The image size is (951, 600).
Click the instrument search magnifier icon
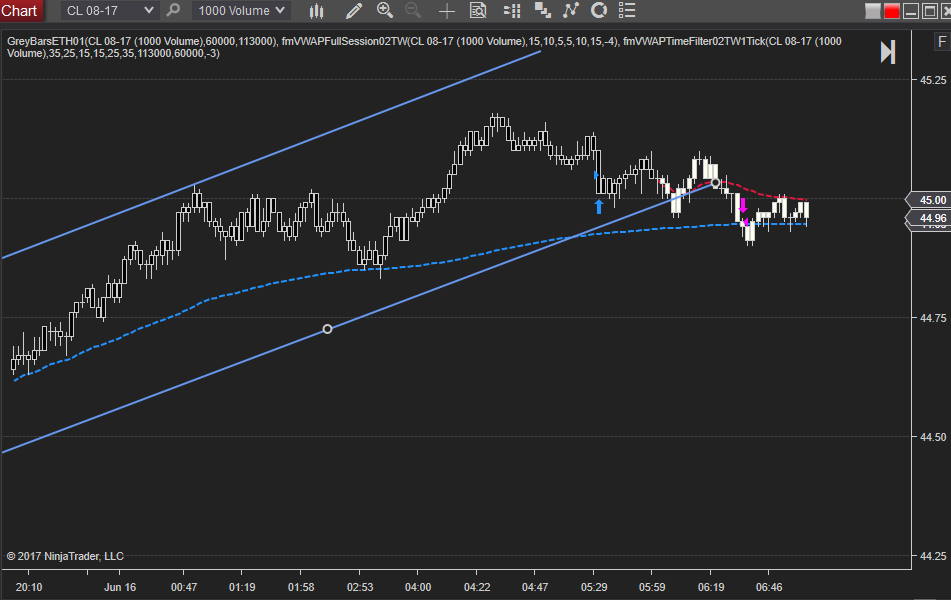(173, 10)
